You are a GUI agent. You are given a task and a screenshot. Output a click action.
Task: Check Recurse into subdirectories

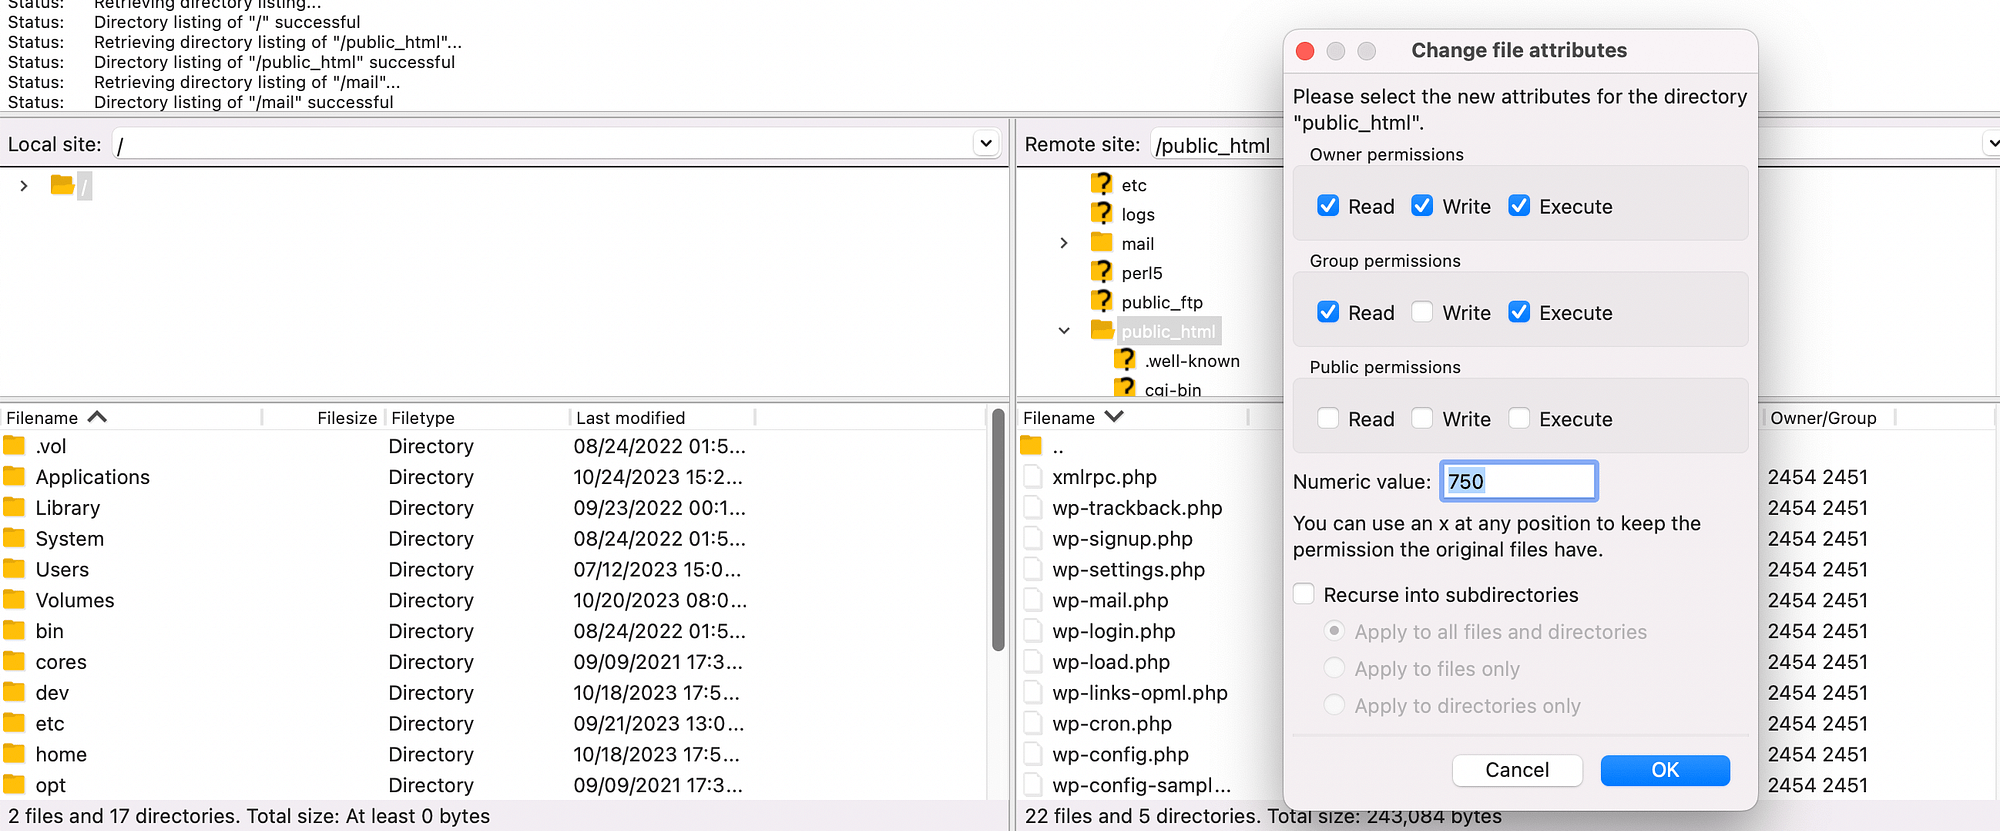click(1304, 595)
